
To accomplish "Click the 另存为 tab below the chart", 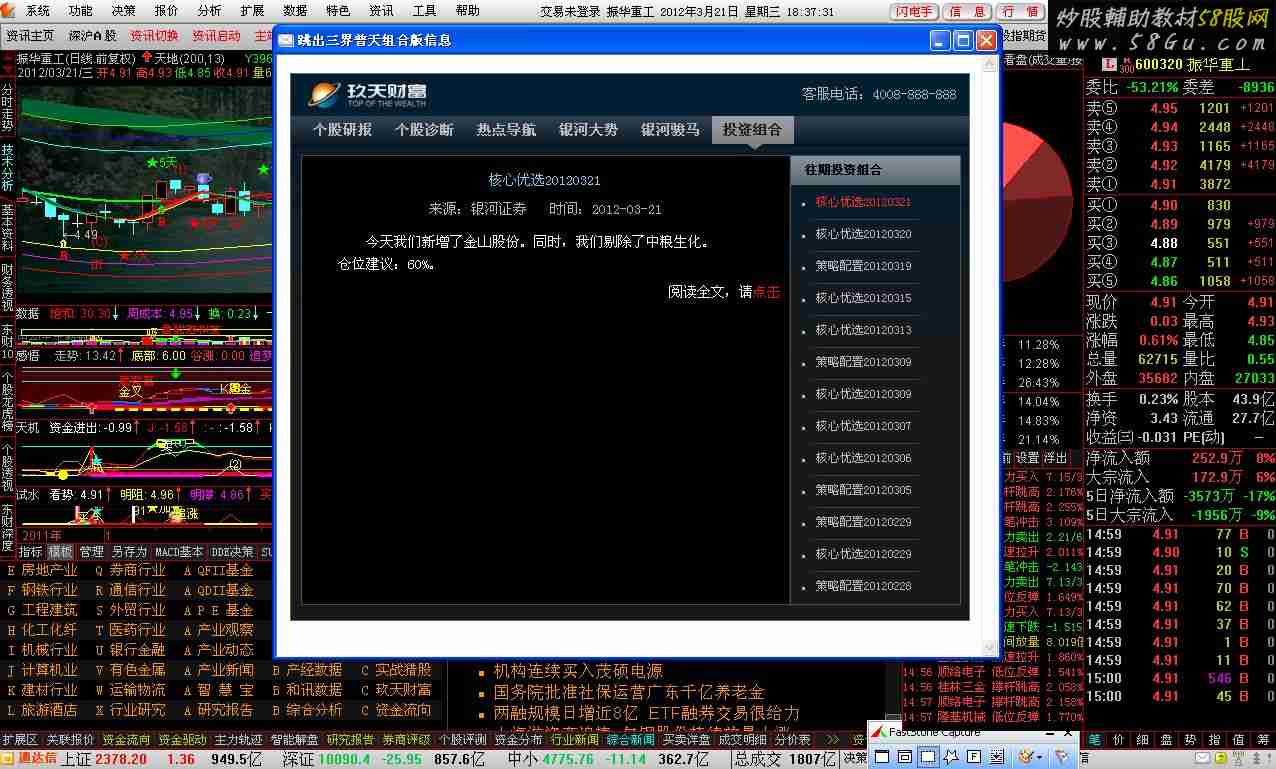I will coord(129,552).
